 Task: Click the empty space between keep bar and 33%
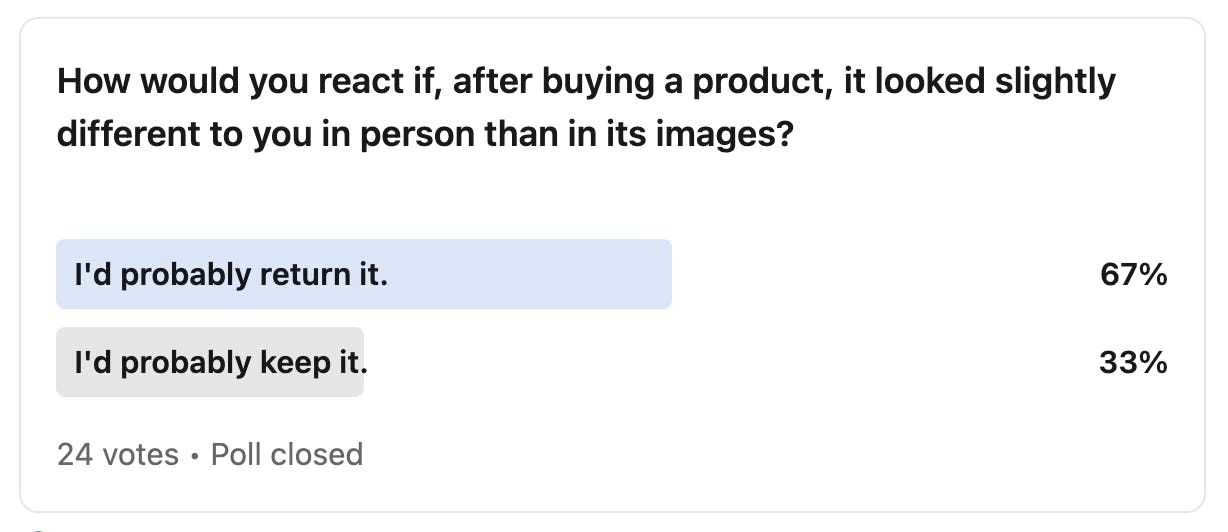point(730,363)
